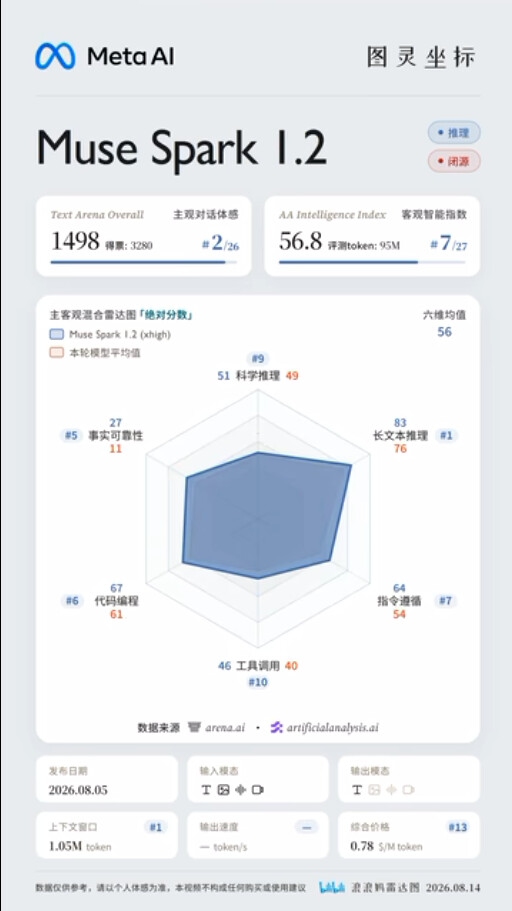The height and width of the screenshot is (911, 512).
Task: Click the 闭源 tag badge
Action: tap(454, 161)
